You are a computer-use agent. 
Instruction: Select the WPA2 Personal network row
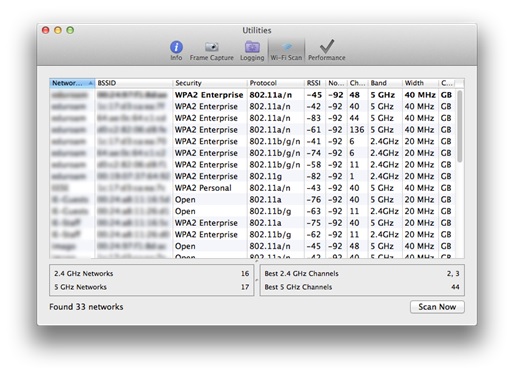252,188
